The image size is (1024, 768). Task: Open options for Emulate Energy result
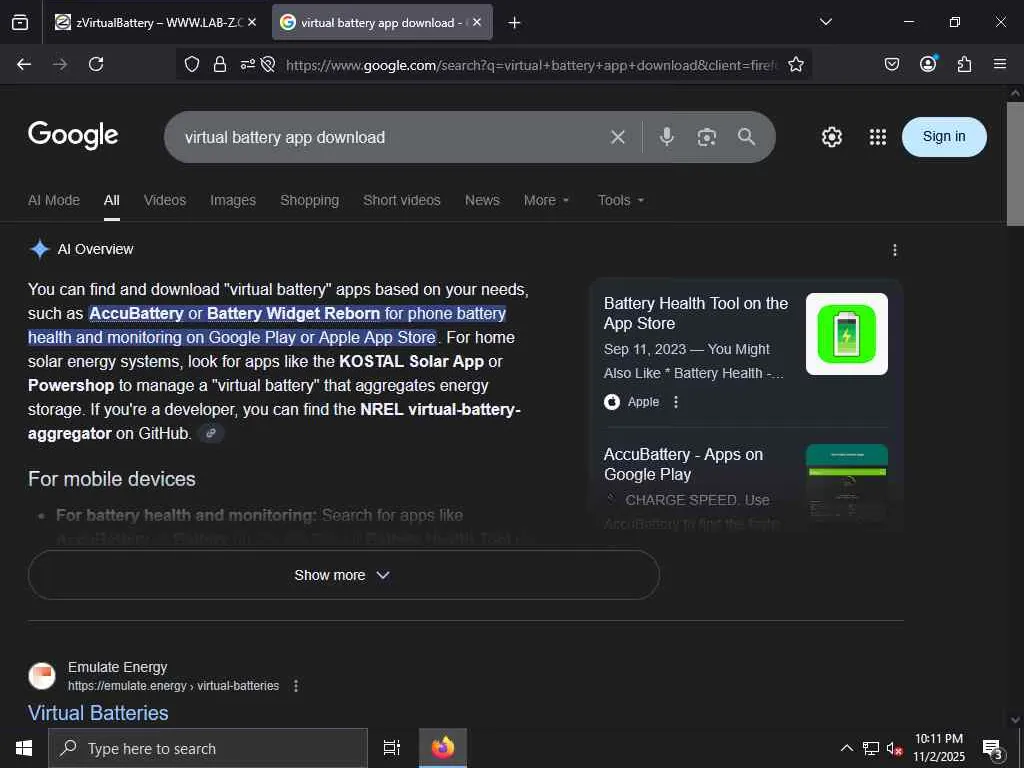(296, 686)
